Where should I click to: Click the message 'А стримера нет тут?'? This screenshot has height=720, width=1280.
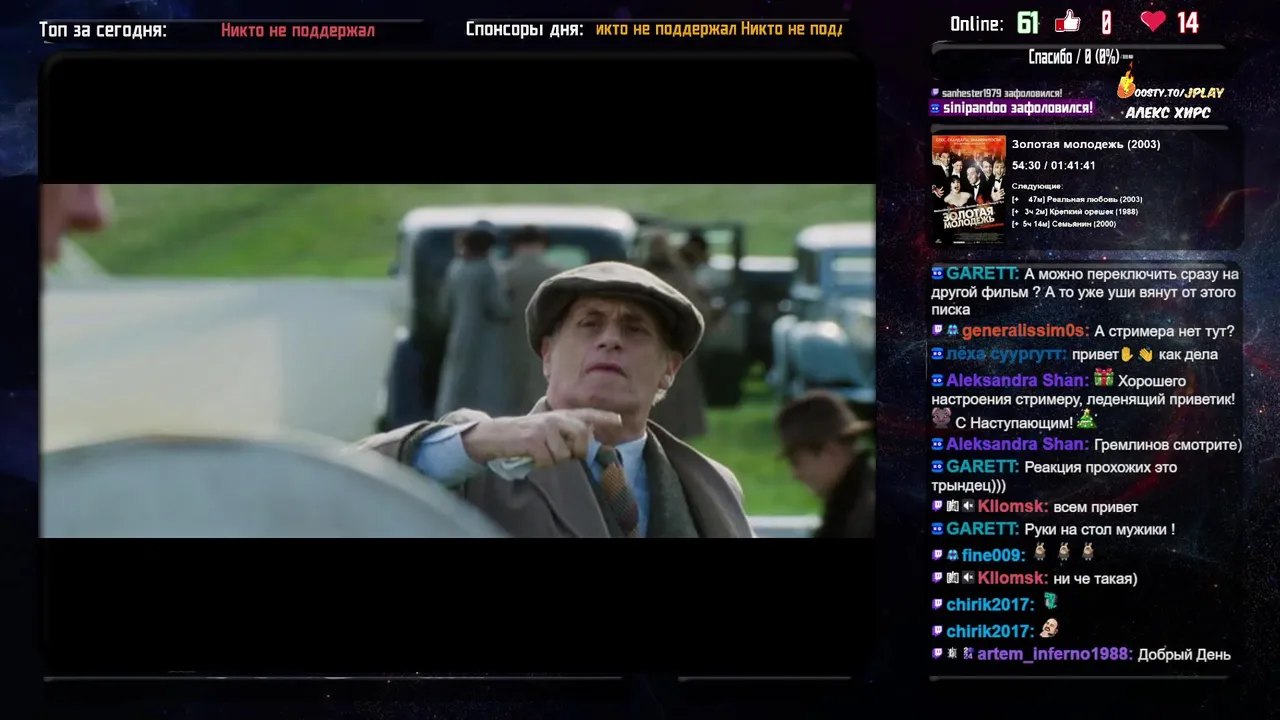1164,331
